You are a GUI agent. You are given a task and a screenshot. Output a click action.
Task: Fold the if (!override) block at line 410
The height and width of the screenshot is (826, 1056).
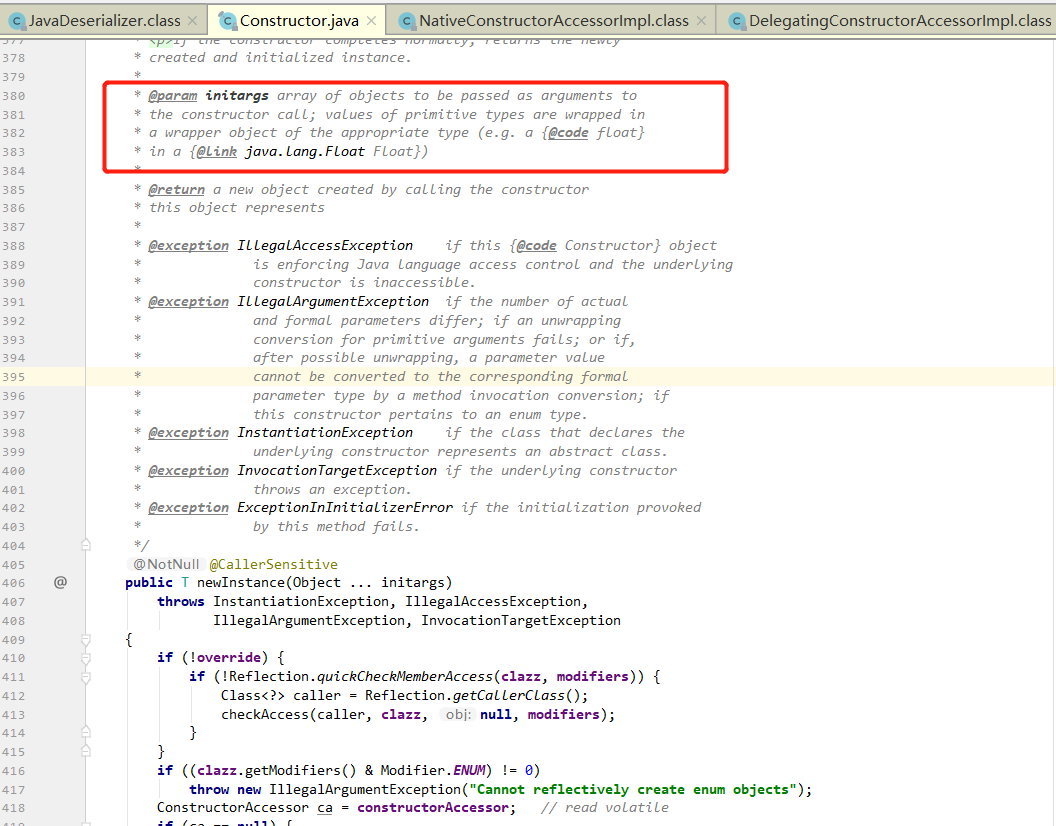point(86,658)
